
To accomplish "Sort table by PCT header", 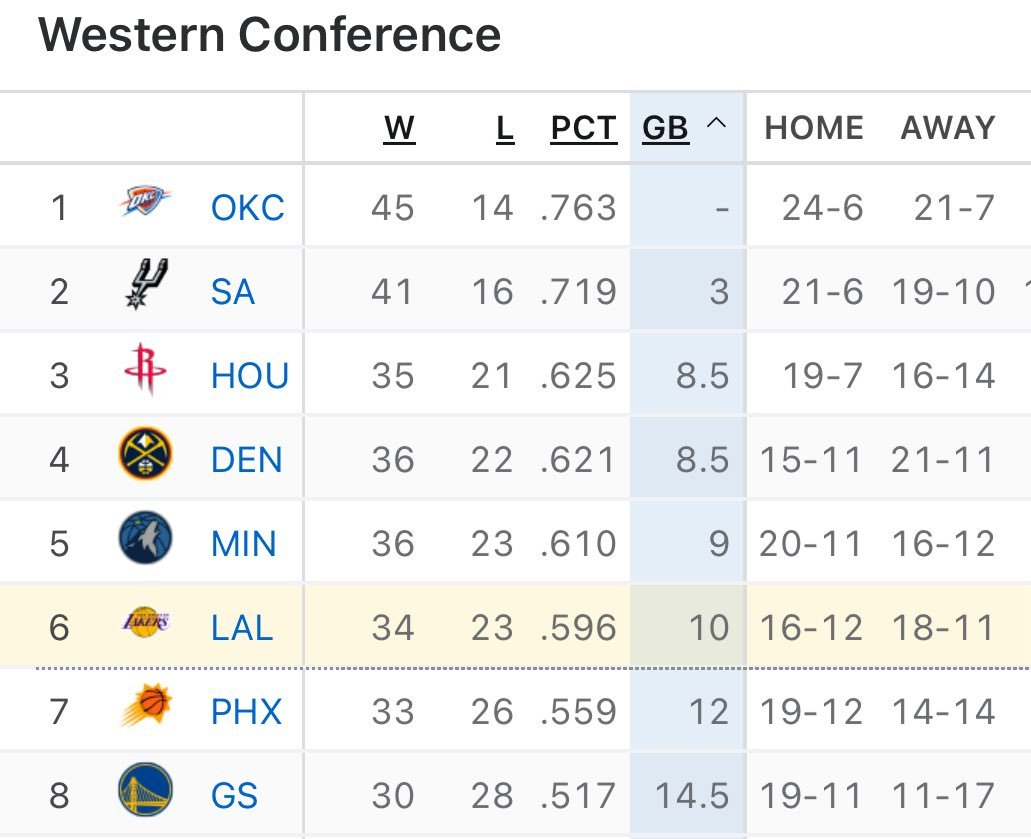I will click(x=584, y=128).
